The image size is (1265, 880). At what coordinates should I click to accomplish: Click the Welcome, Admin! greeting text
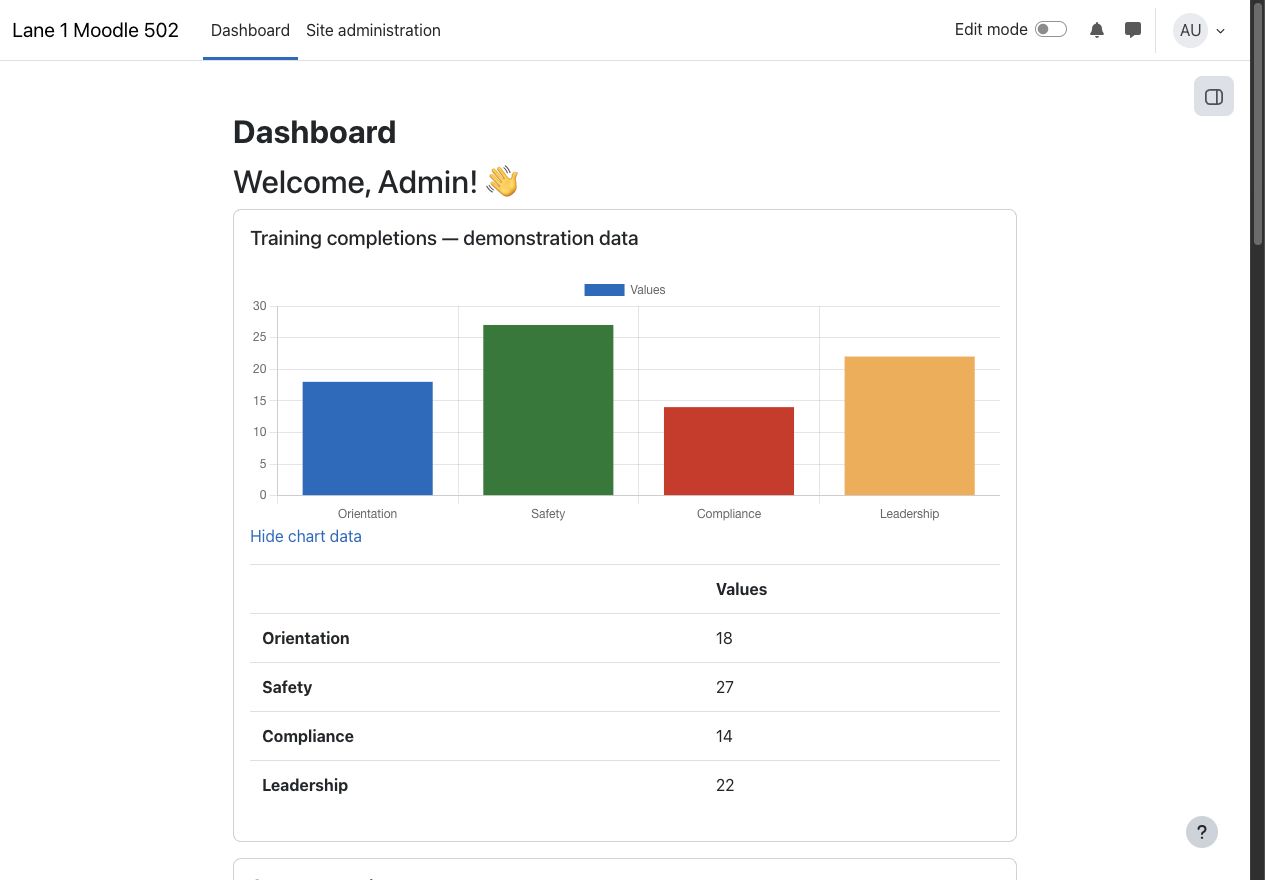coord(376,182)
